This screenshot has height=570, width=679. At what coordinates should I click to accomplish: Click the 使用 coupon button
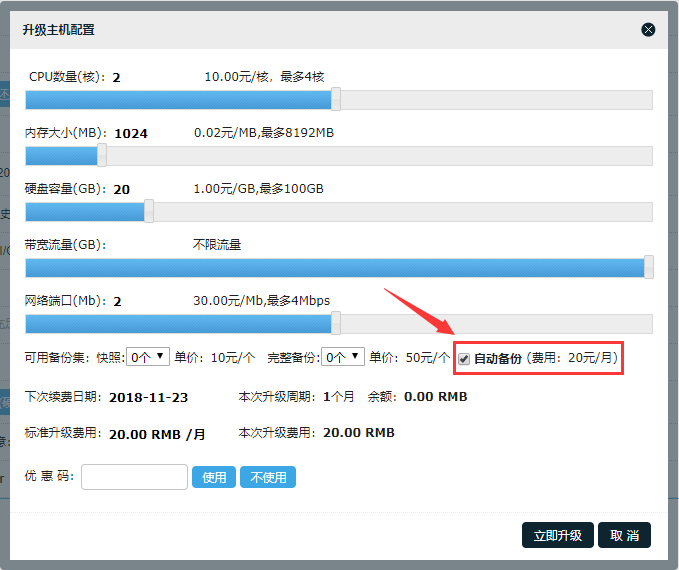(215, 478)
